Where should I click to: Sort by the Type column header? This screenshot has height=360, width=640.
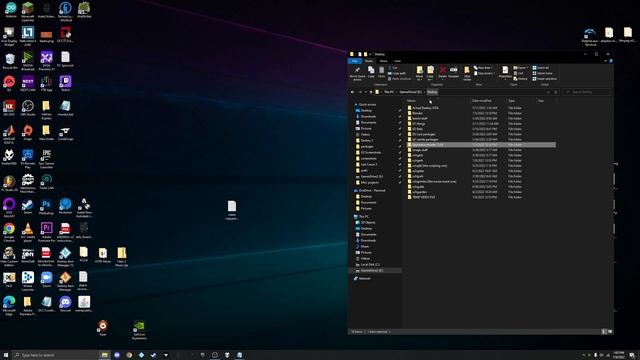[511, 101]
